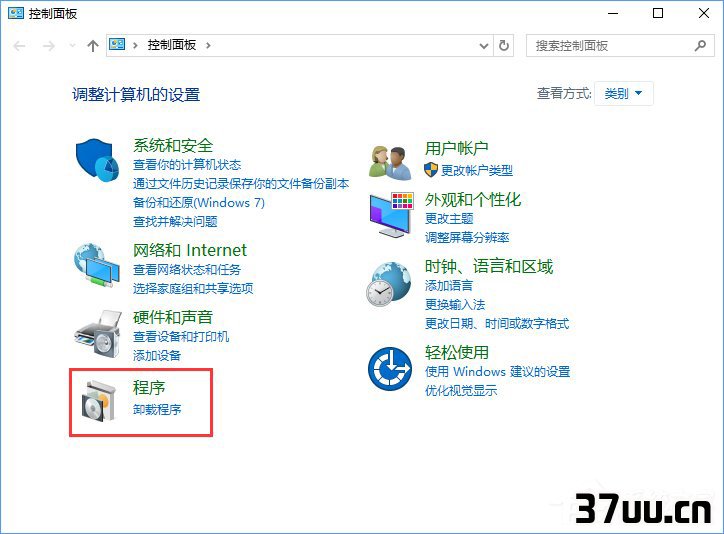Viewport: 724px width, 534px height.
Task: Open 轻松使用 category heading
Action: 457,352
